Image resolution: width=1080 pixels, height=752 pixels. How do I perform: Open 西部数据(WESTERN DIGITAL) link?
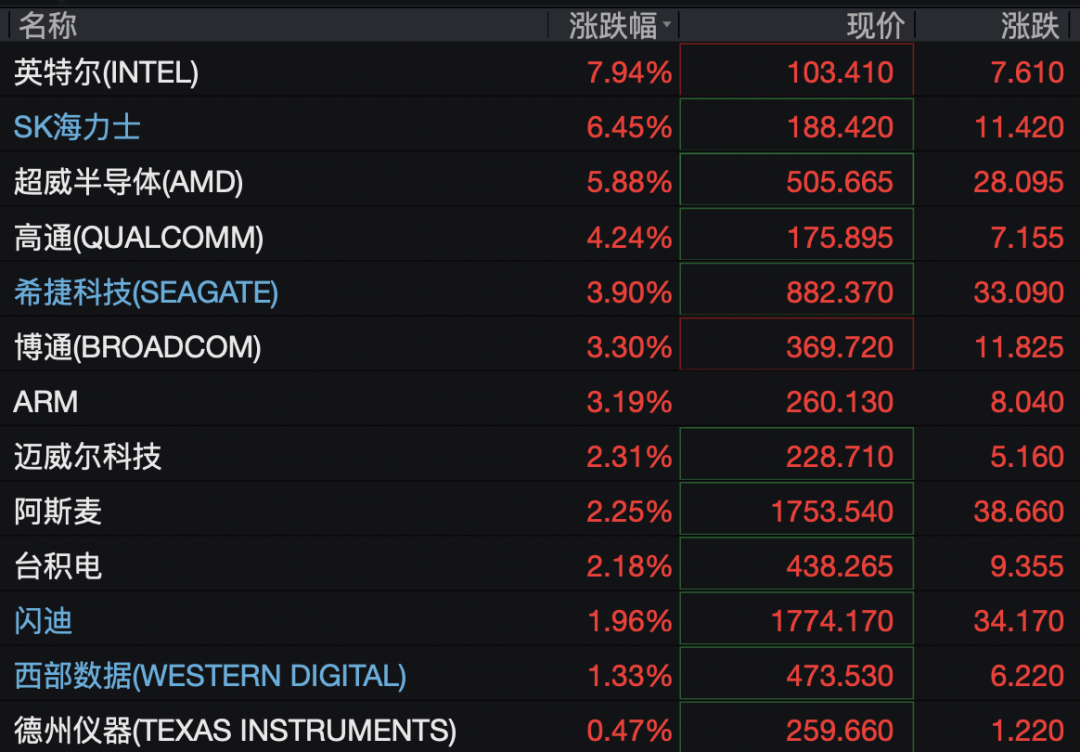pos(210,676)
